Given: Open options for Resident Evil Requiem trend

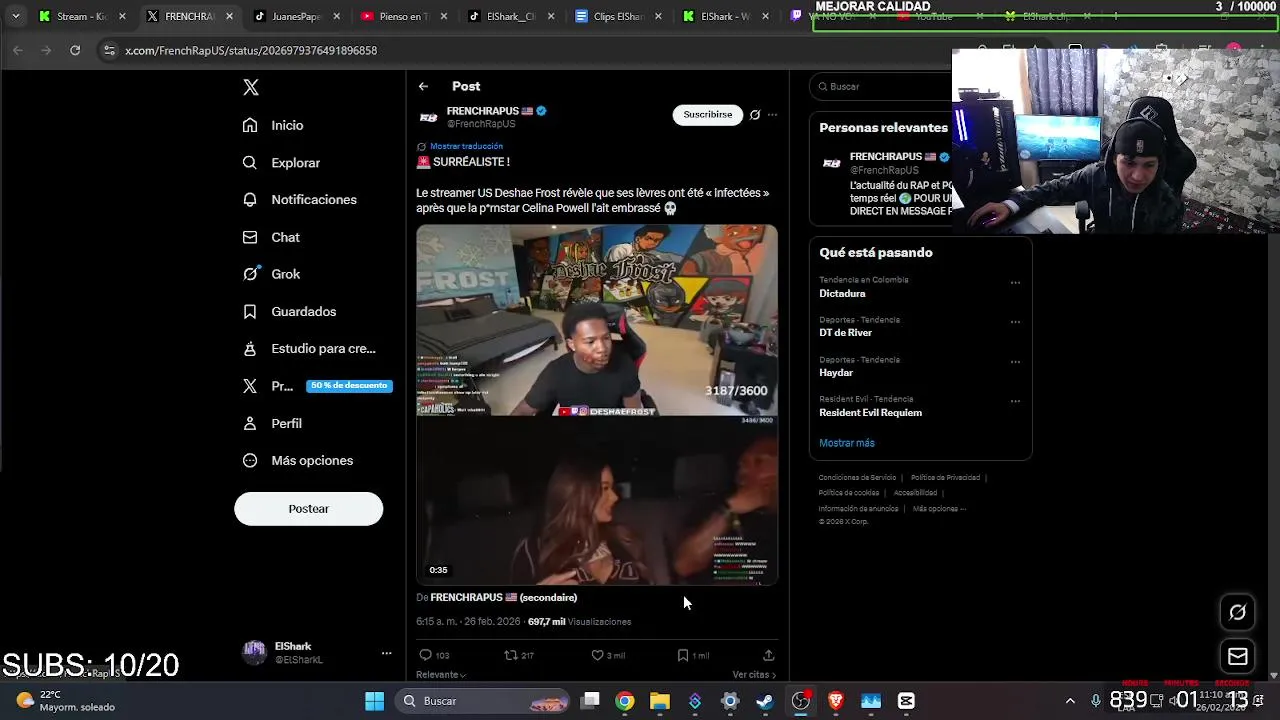Looking at the screenshot, I should click(x=1015, y=401).
